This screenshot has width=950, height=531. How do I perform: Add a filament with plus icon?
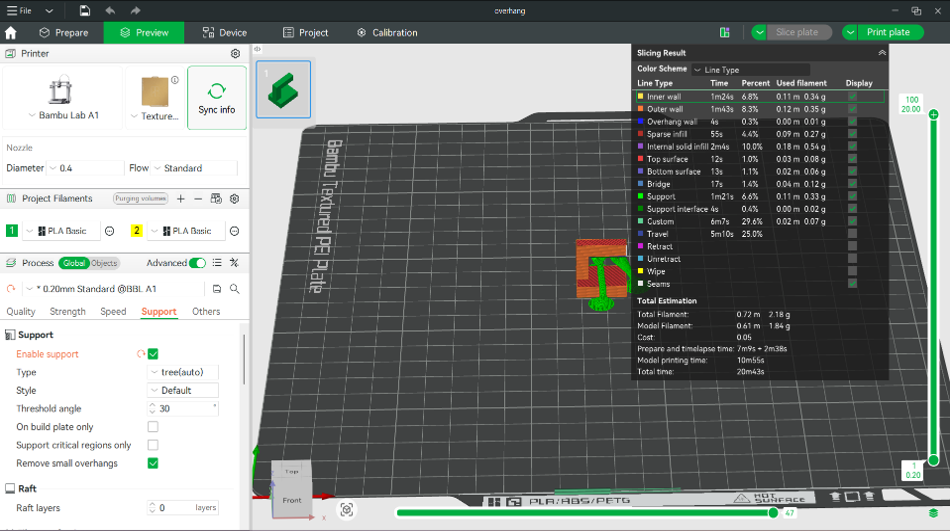[181, 199]
